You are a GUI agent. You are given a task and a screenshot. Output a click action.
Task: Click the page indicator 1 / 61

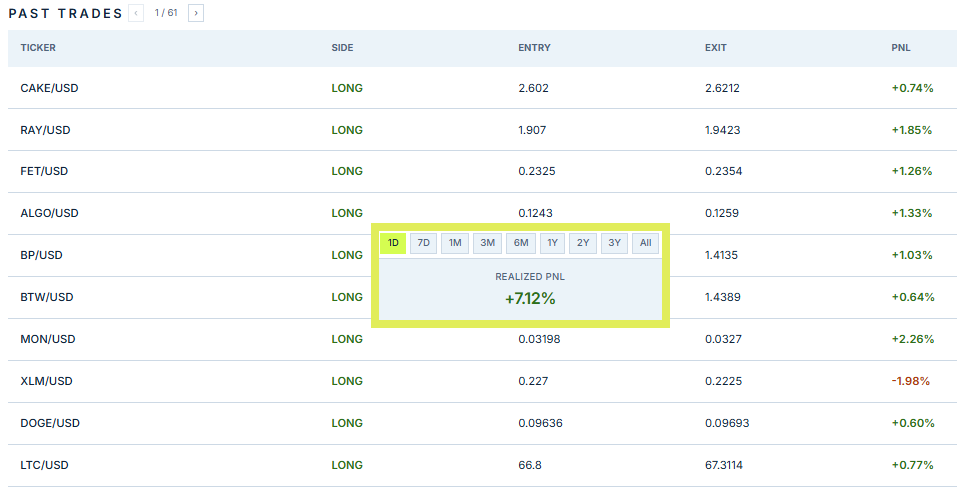point(166,13)
